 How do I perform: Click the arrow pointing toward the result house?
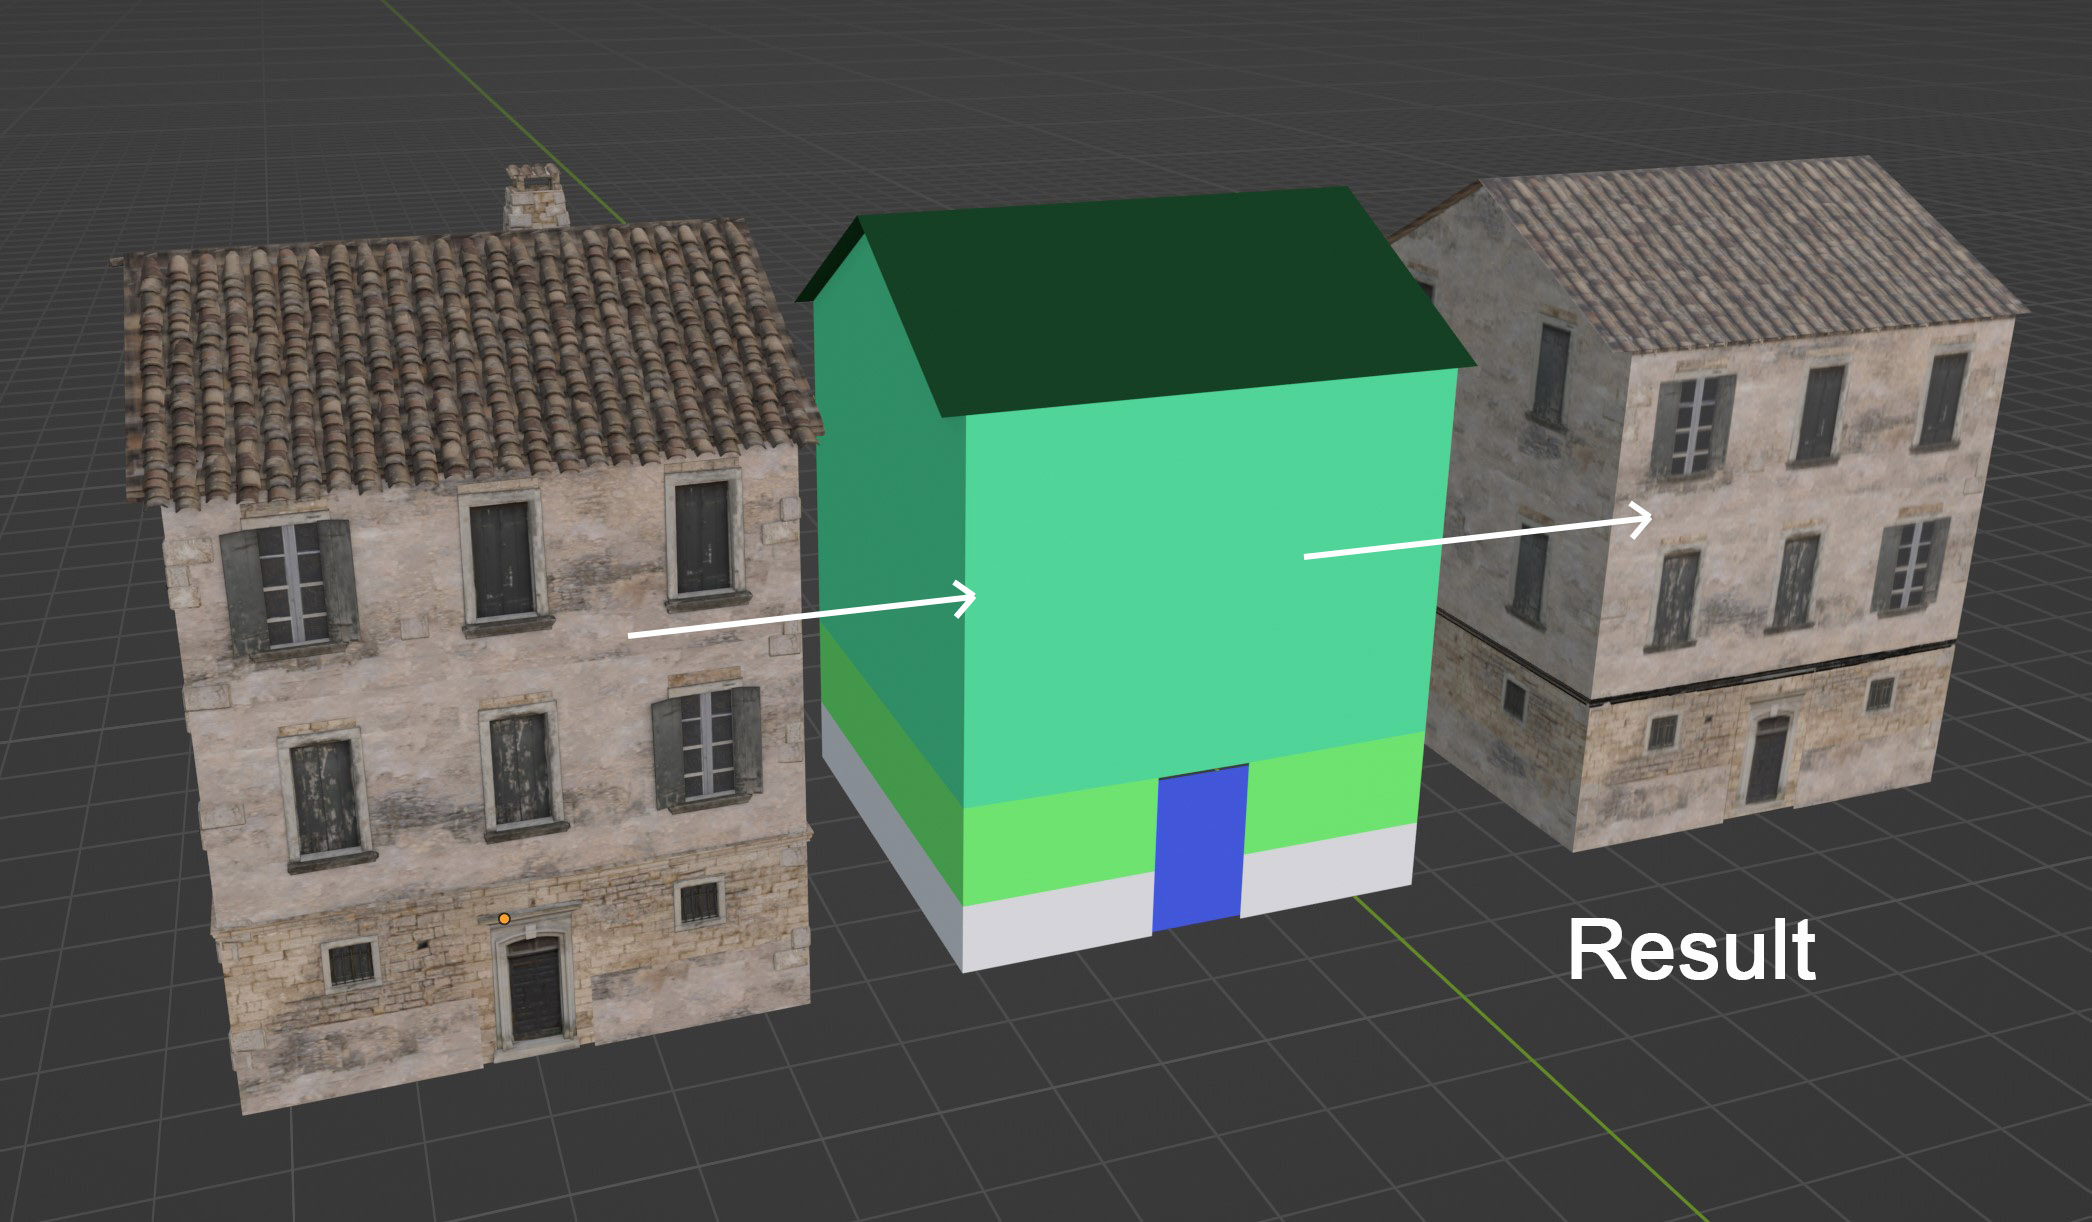tap(1478, 533)
